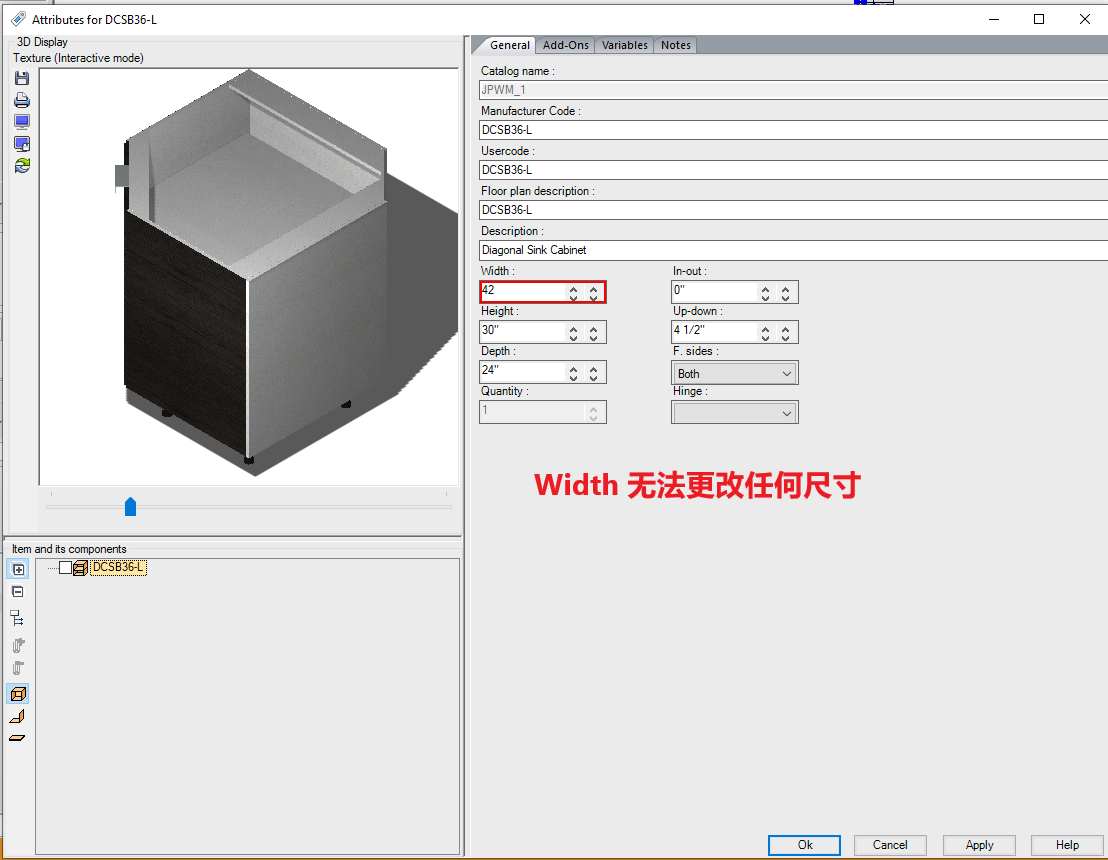Open the empty Hinge dropdown

click(x=735, y=413)
